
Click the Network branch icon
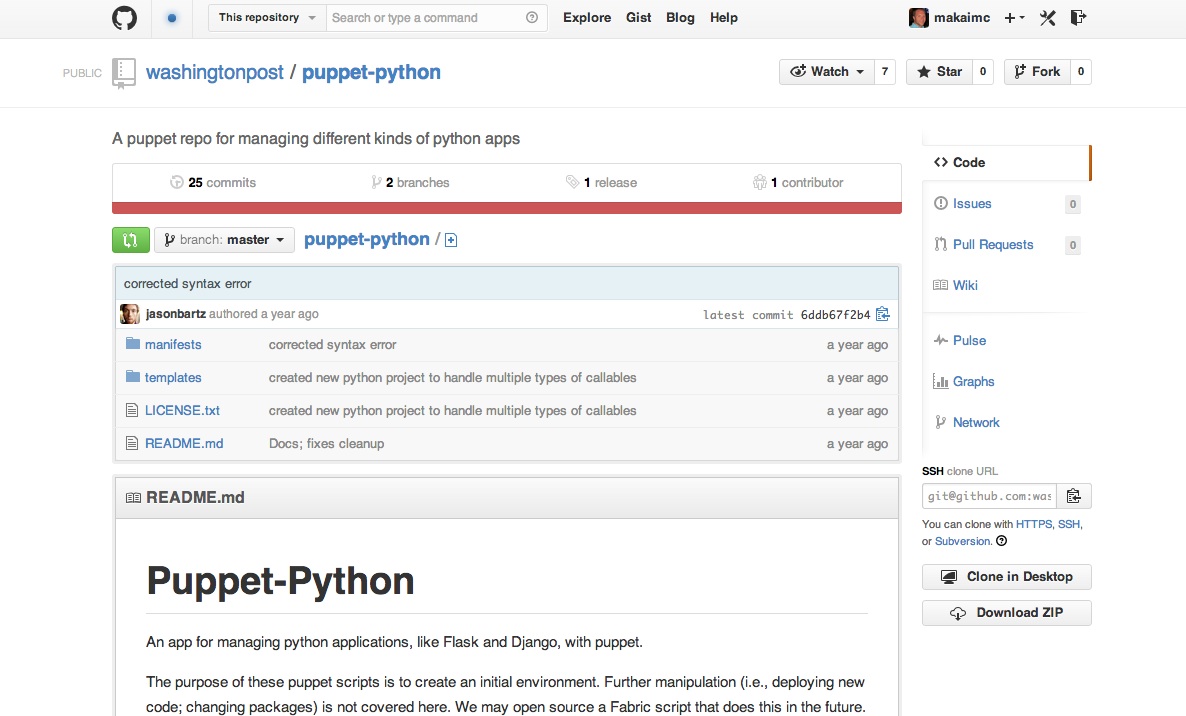940,422
